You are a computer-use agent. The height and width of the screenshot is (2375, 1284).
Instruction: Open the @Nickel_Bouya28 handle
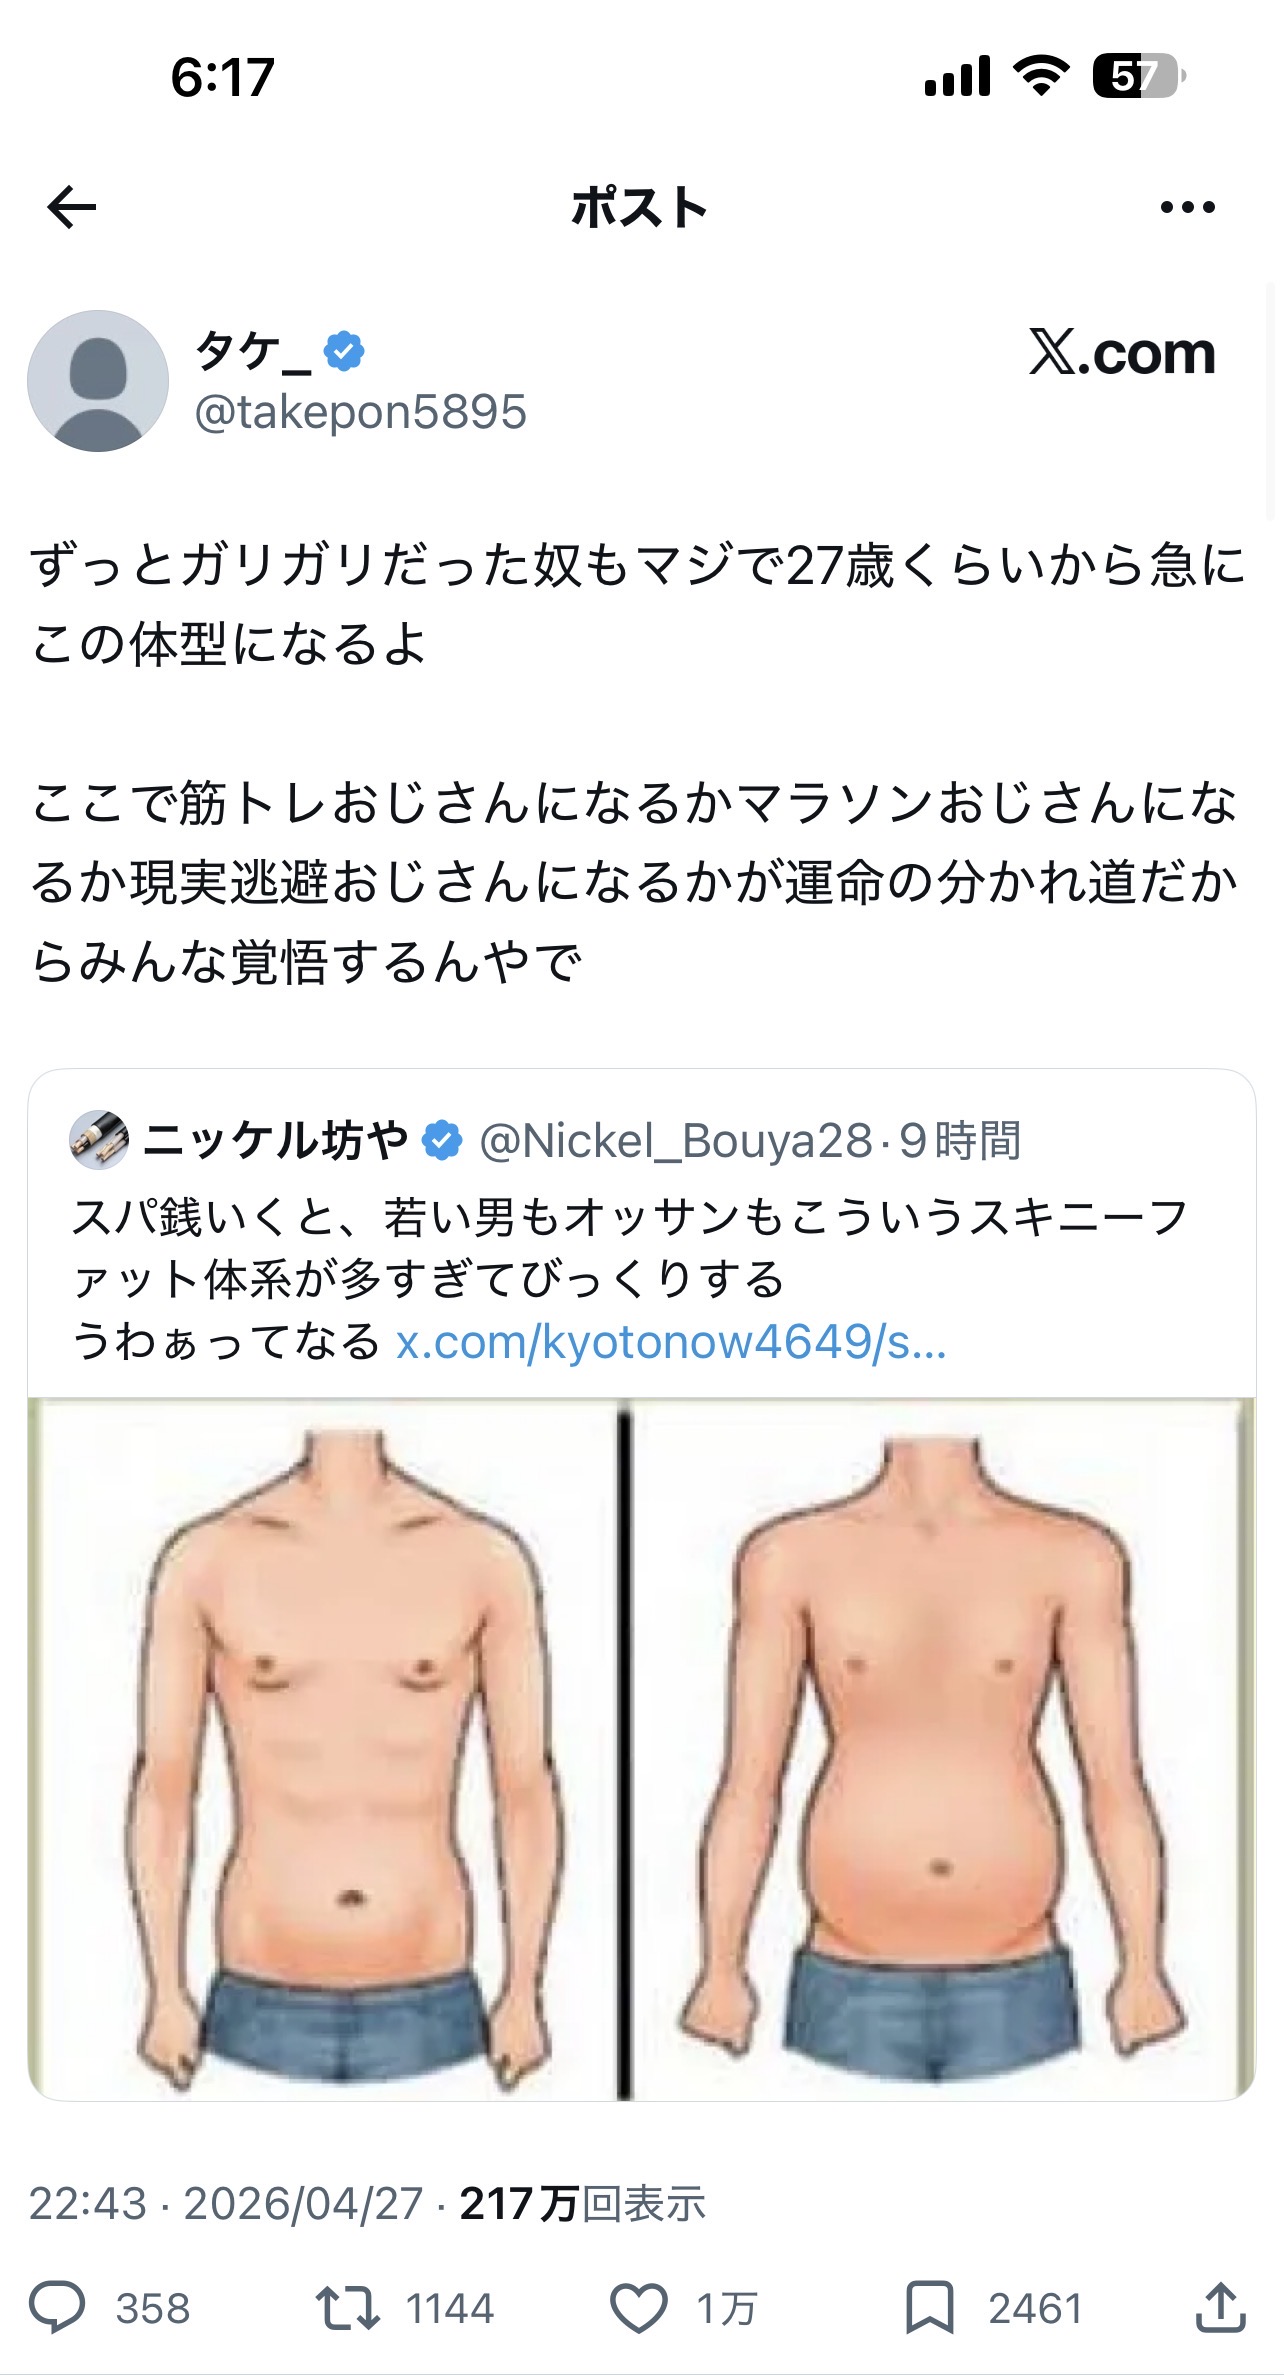tap(676, 1141)
